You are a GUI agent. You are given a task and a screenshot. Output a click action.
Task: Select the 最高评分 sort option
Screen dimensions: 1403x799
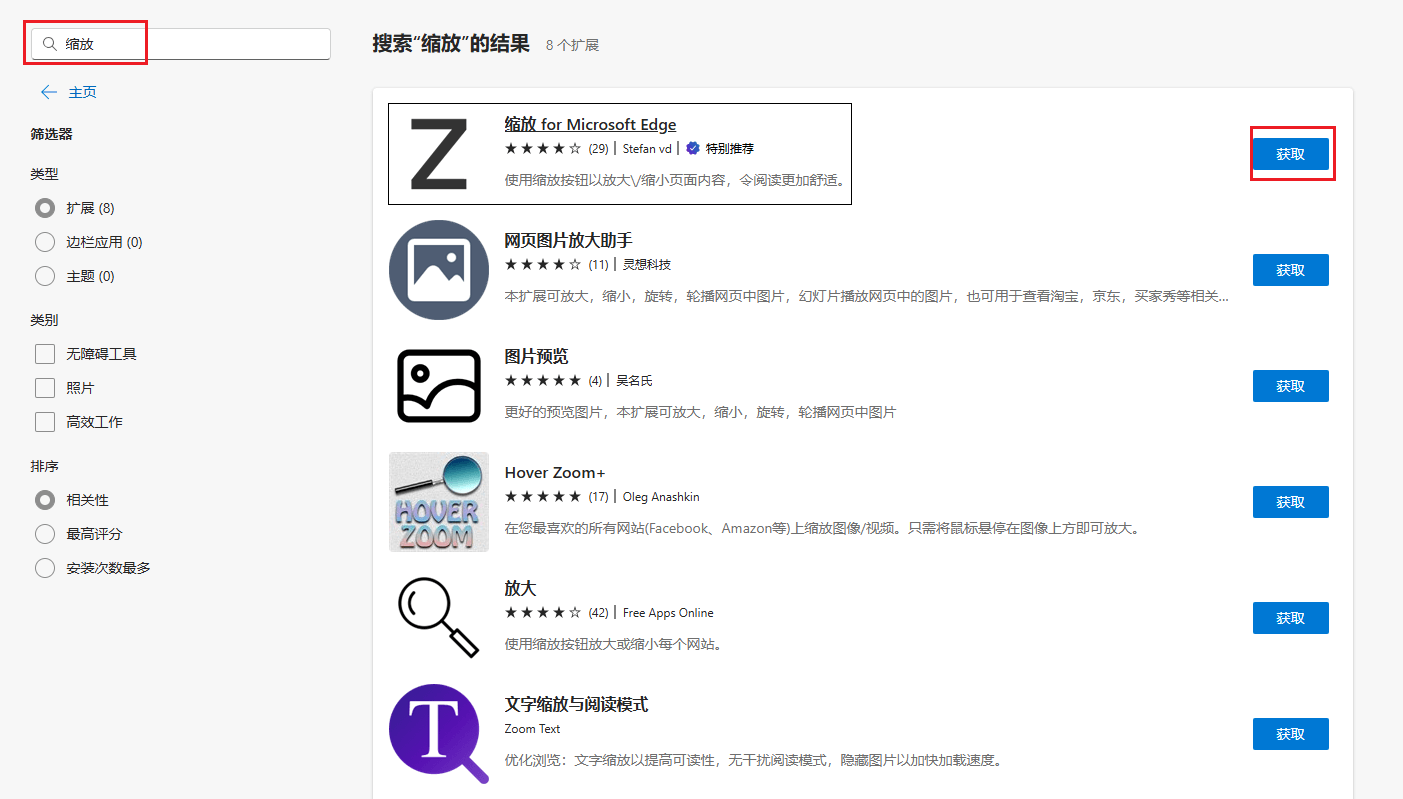[x=44, y=533]
